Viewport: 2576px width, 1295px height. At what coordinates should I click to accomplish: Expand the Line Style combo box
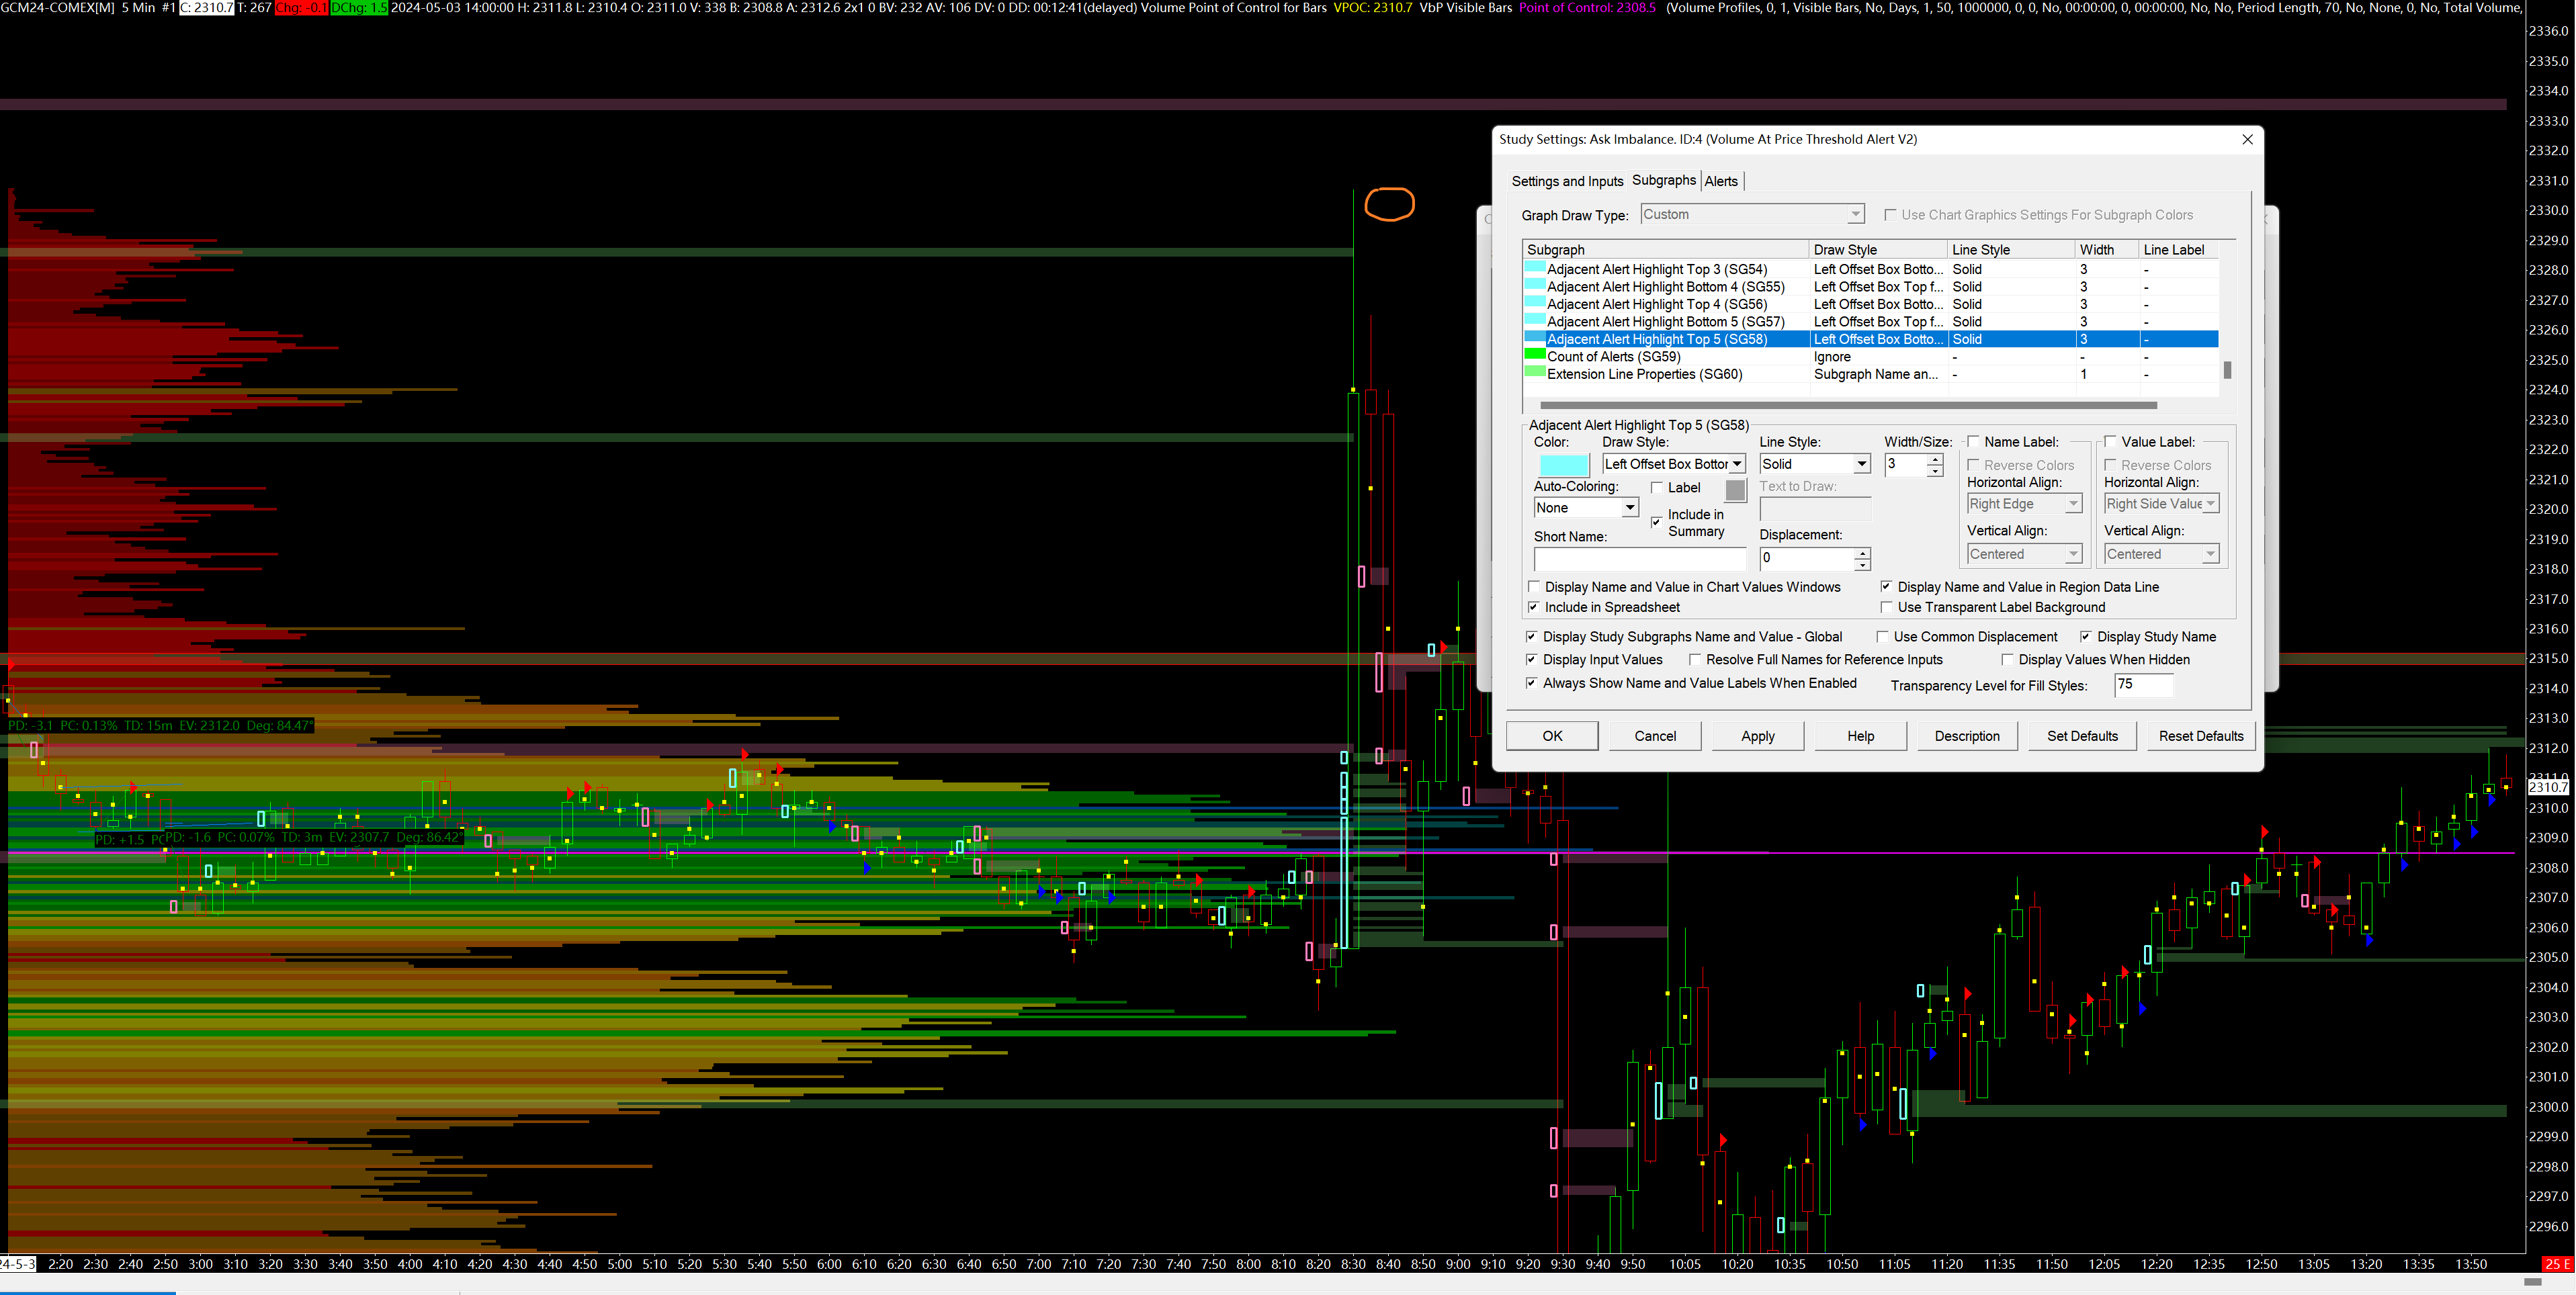pyautogui.click(x=1861, y=464)
